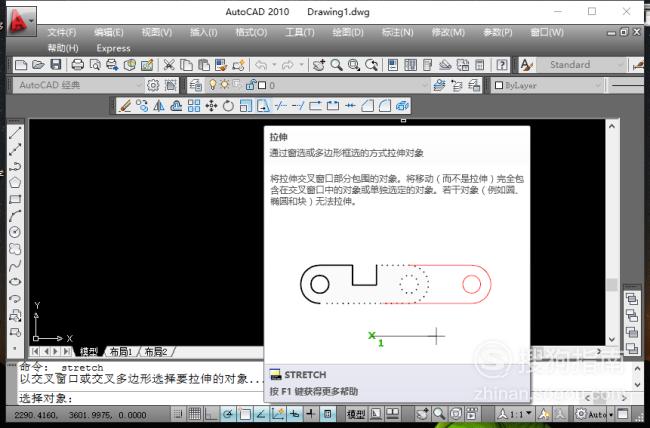Select the Erase tool in Modify toolbar
The height and width of the screenshot is (428, 650).
[125, 106]
